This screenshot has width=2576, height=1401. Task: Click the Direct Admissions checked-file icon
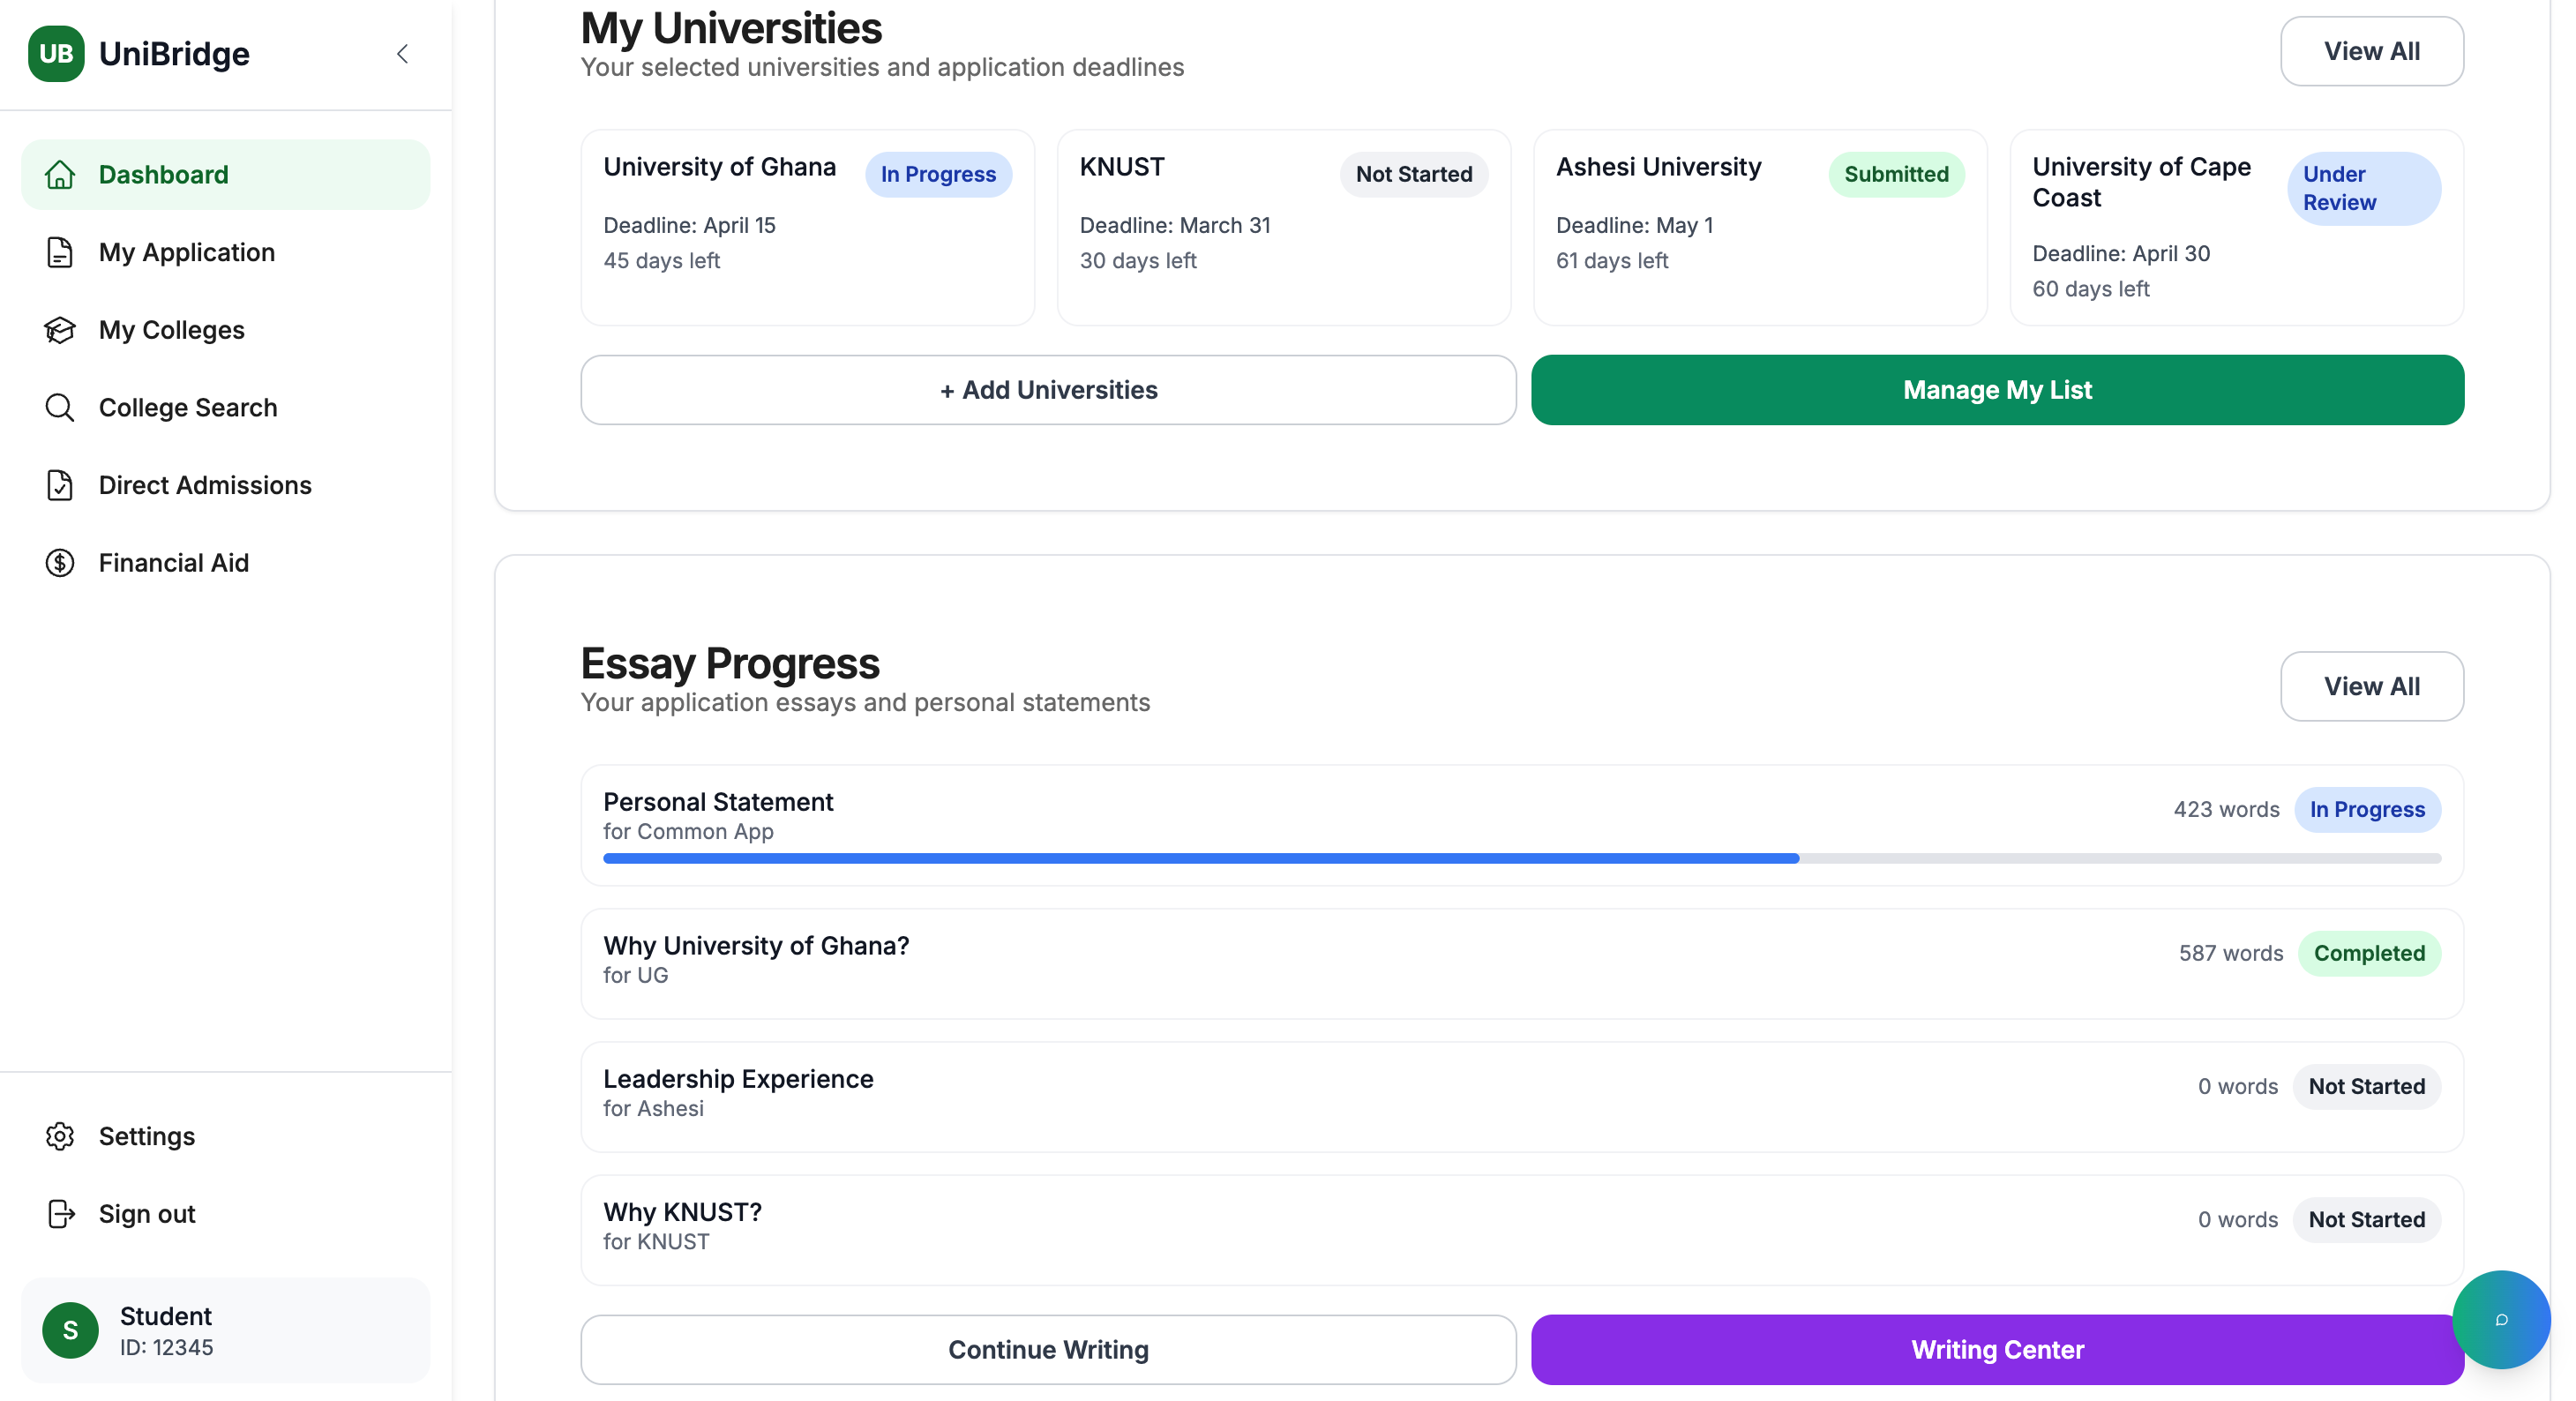click(60, 485)
